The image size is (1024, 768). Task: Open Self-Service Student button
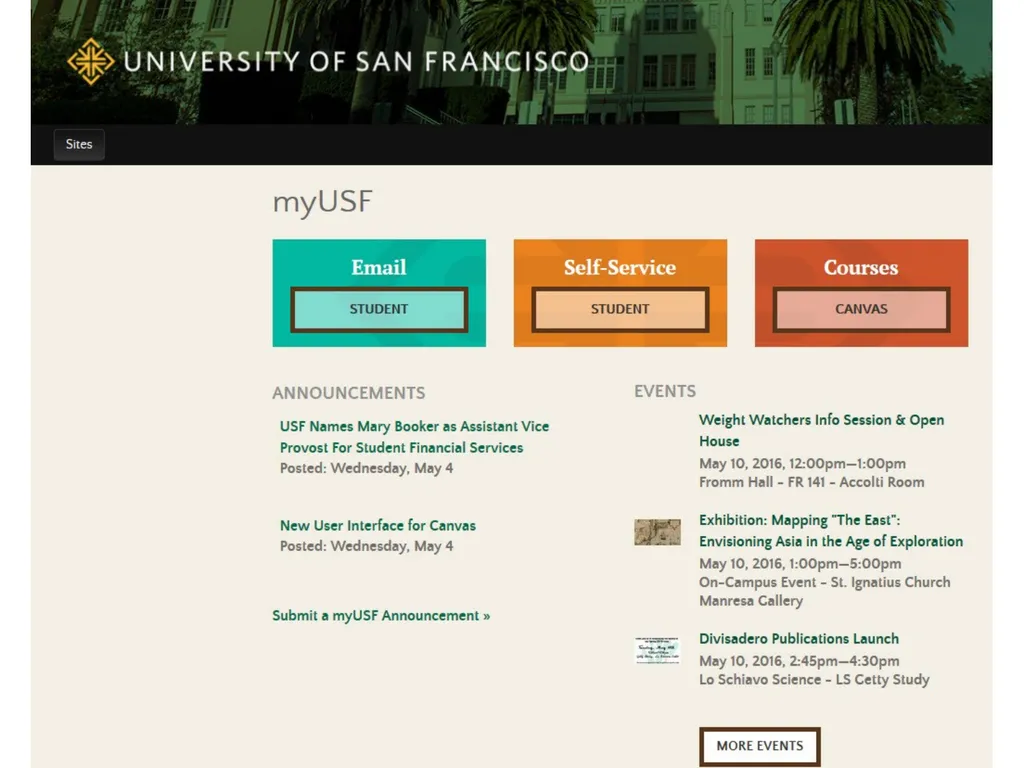(620, 310)
